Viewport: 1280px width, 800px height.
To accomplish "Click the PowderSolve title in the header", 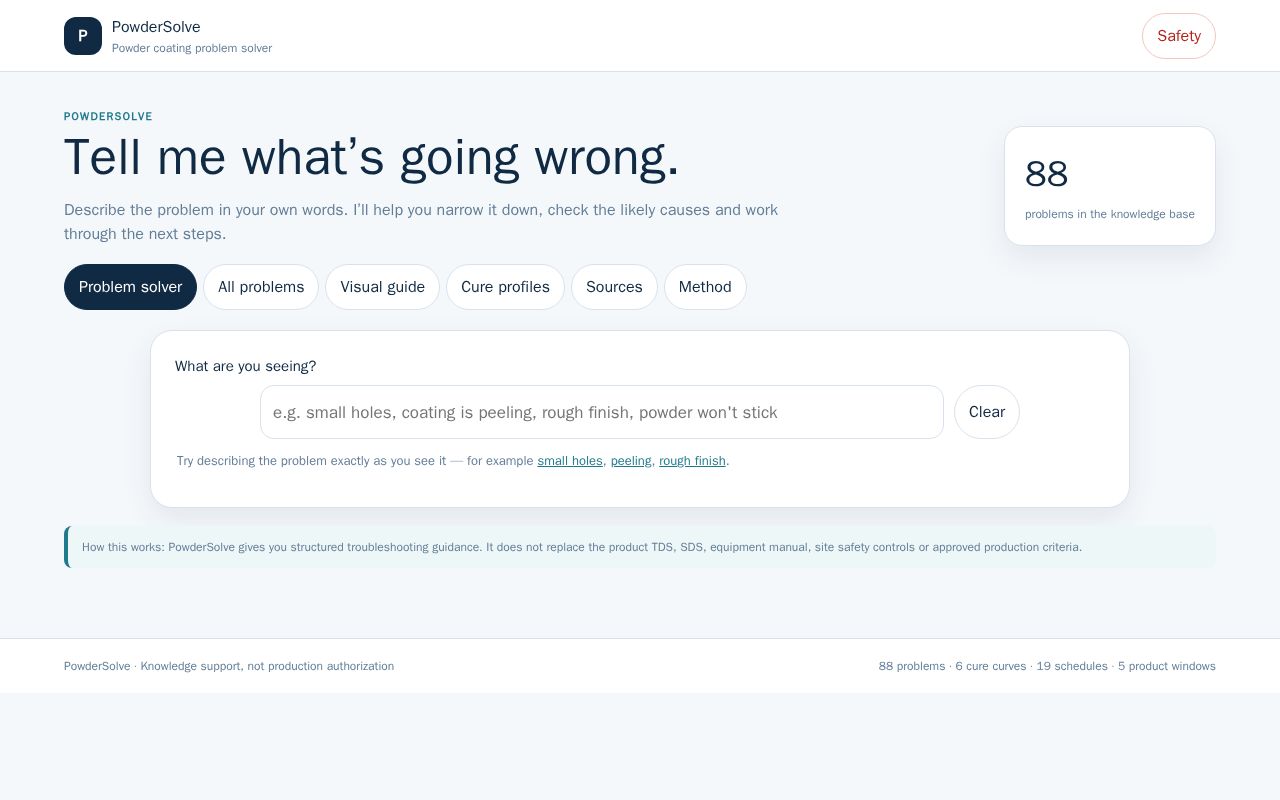I will tap(156, 27).
